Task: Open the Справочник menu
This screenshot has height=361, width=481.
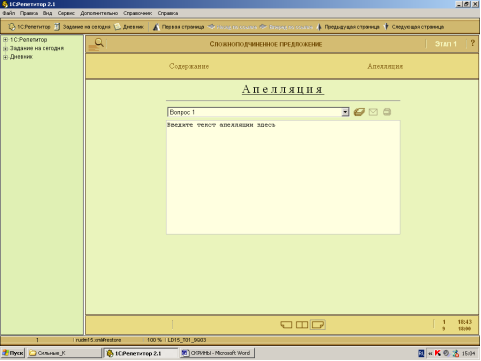Action: point(138,13)
